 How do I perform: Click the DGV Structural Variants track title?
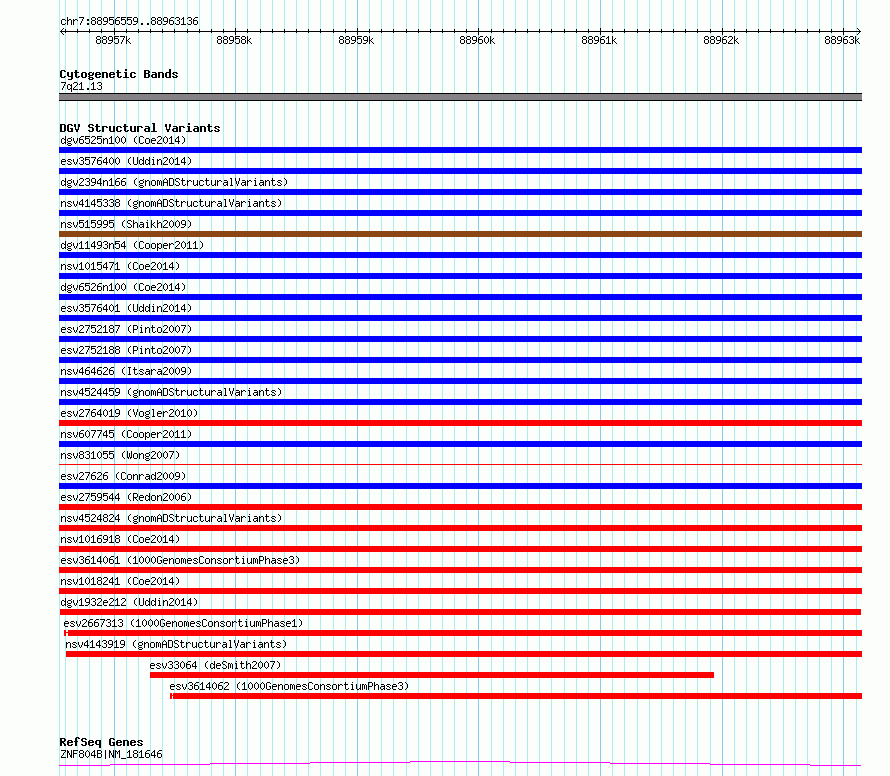140,128
